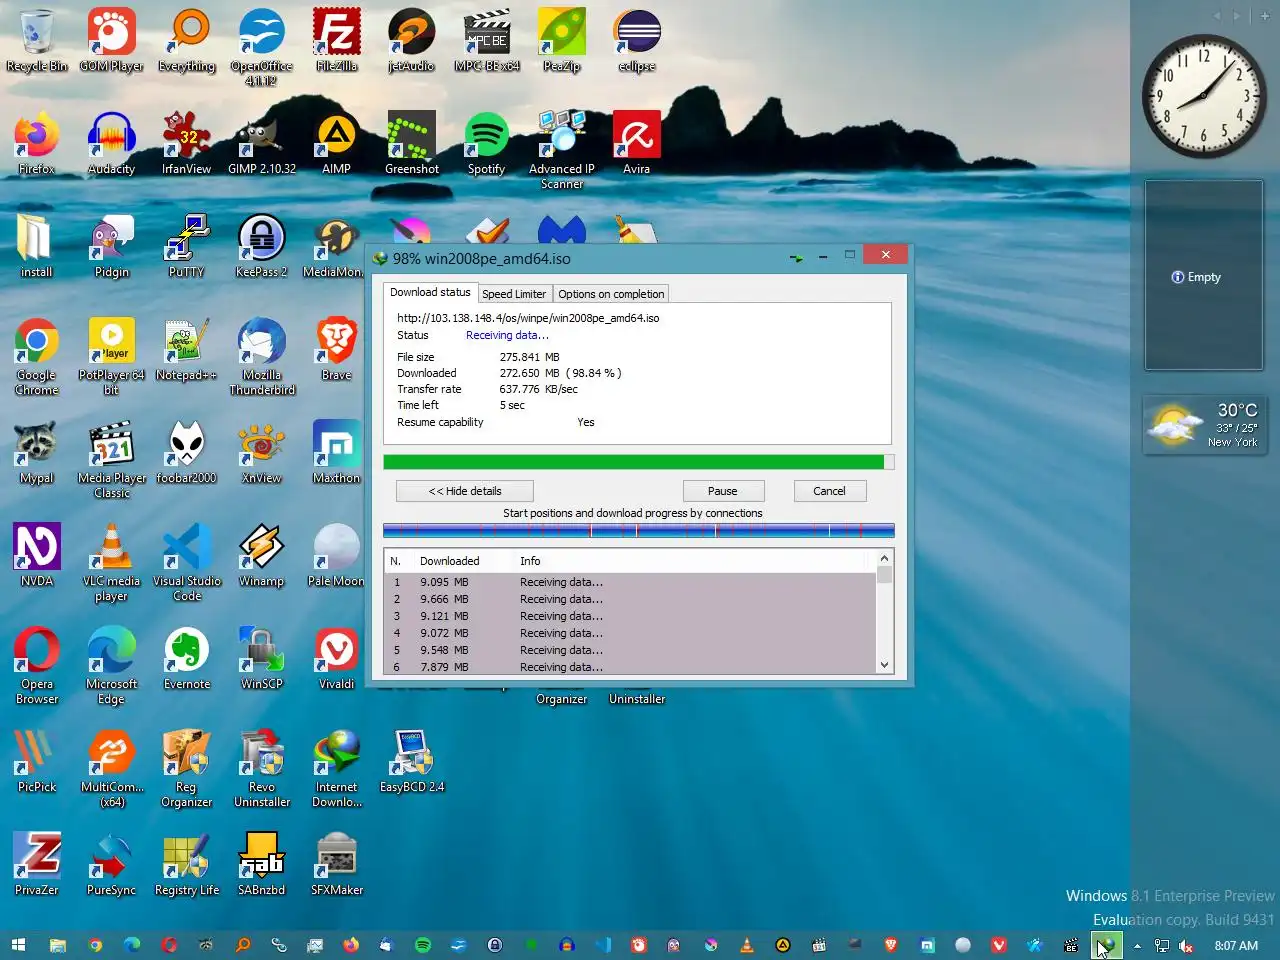This screenshot has width=1280, height=960.
Task: Open Advanced IP Scanner desktop shortcut
Action: (x=561, y=150)
